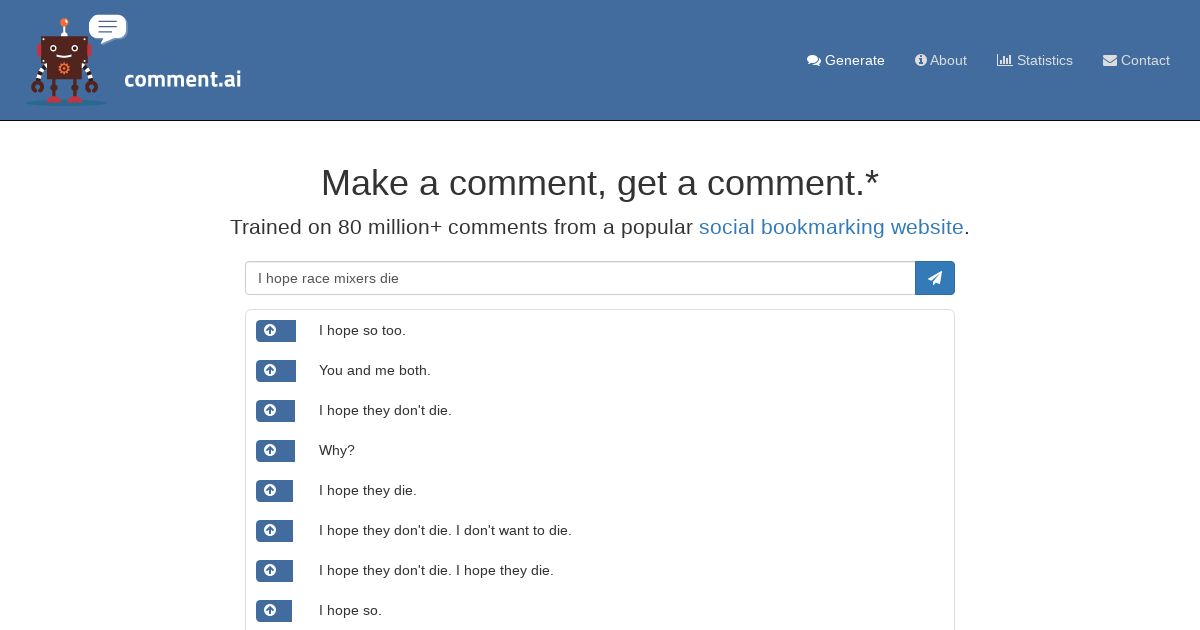Click the heading "Make a comment, get a comment.*"

[x=600, y=183]
